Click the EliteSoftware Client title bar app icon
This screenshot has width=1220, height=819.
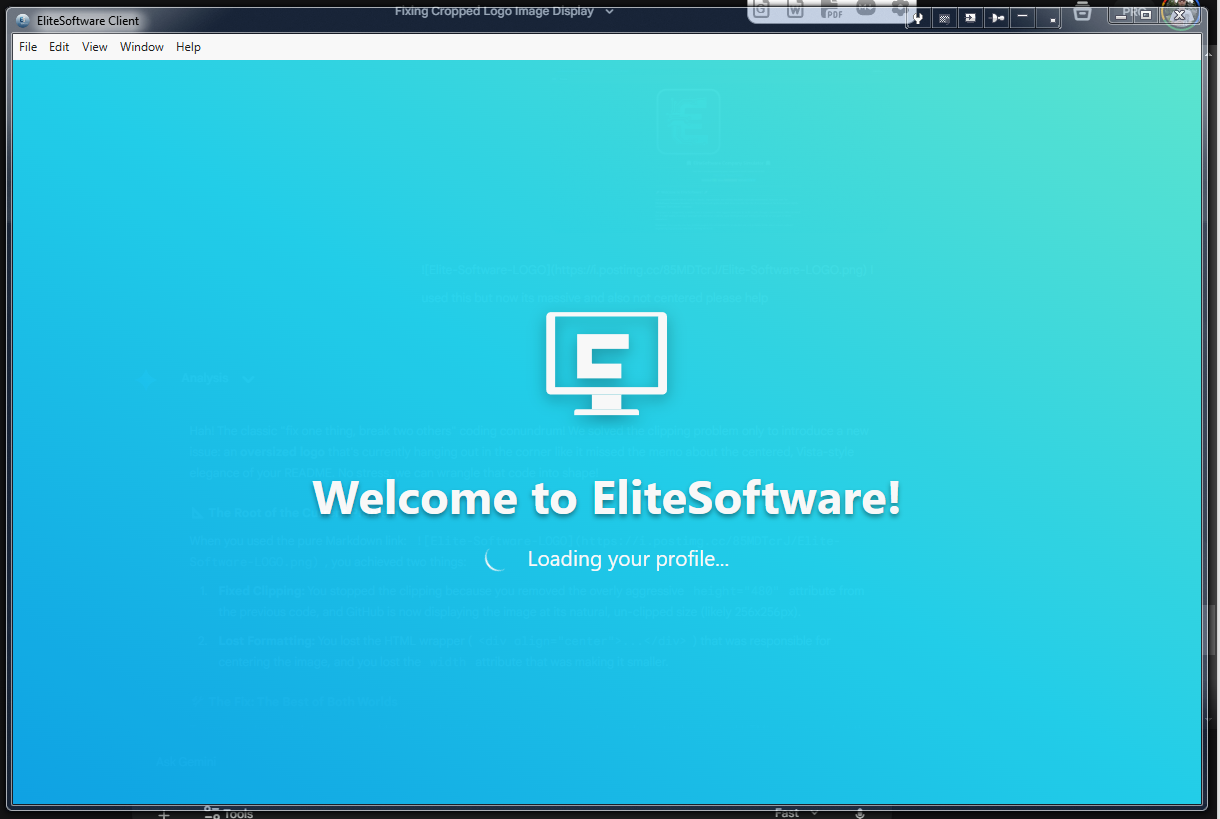tap(23, 20)
